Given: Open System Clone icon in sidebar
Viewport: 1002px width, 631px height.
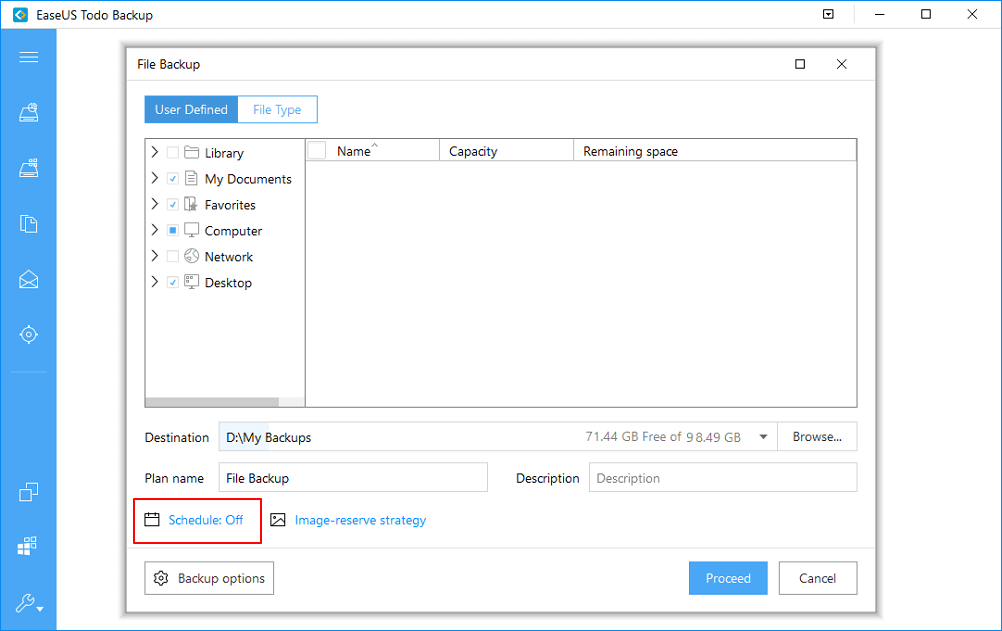Looking at the screenshot, I should click(x=27, y=545).
